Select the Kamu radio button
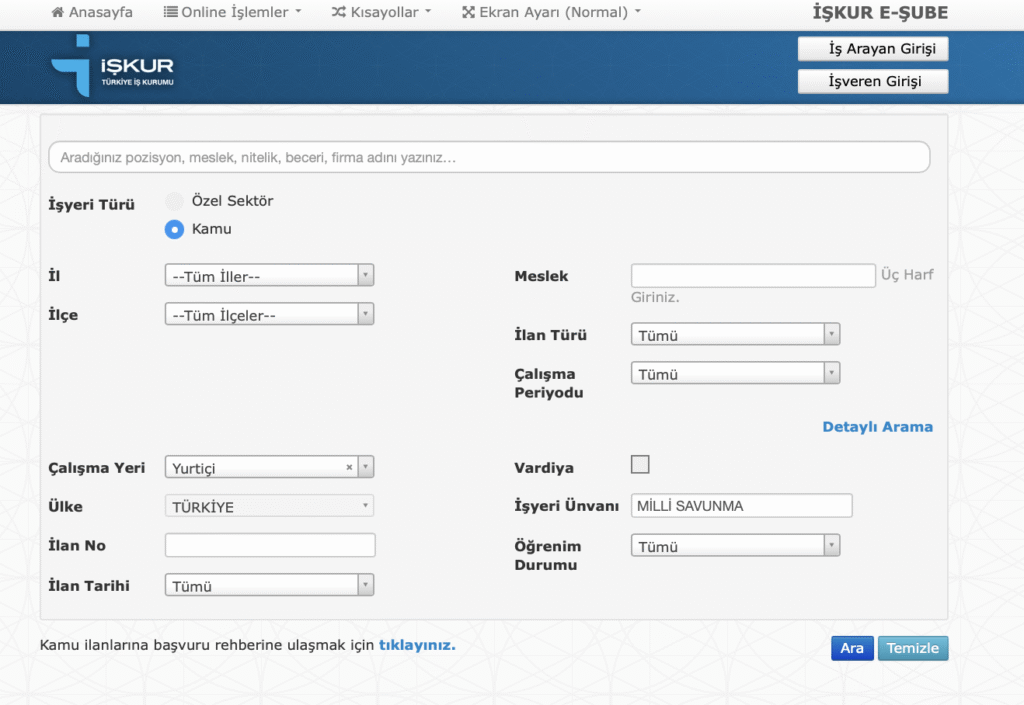This screenshot has width=1024, height=705. [x=174, y=229]
